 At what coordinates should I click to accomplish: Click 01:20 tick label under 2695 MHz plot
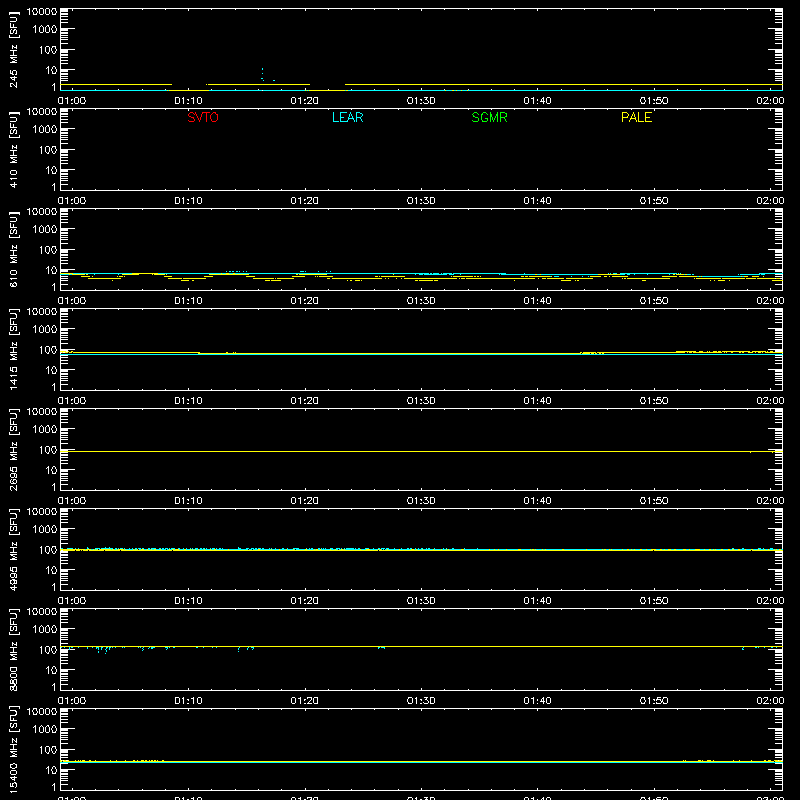coord(305,501)
